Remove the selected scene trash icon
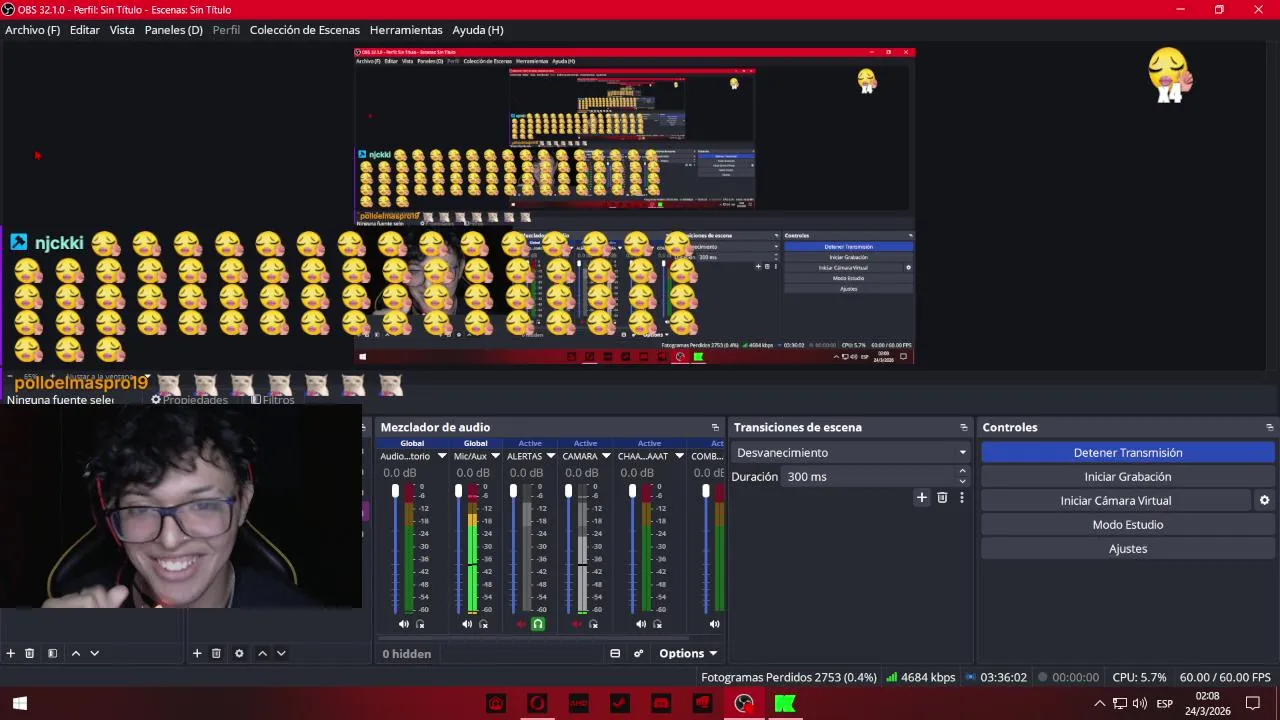This screenshot has height=720, width=1280. [30, 653]
